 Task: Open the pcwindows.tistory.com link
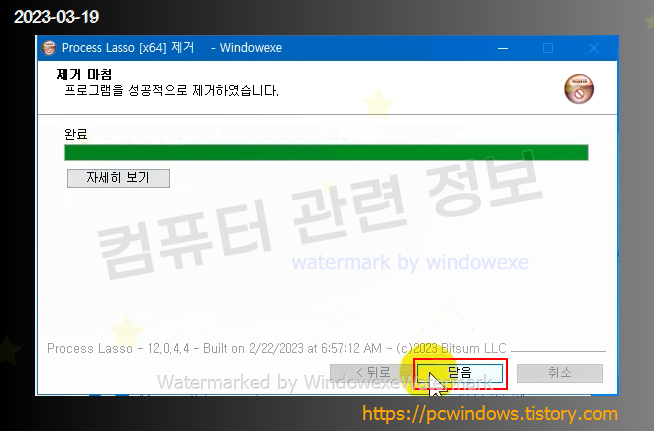pos(490,413)
